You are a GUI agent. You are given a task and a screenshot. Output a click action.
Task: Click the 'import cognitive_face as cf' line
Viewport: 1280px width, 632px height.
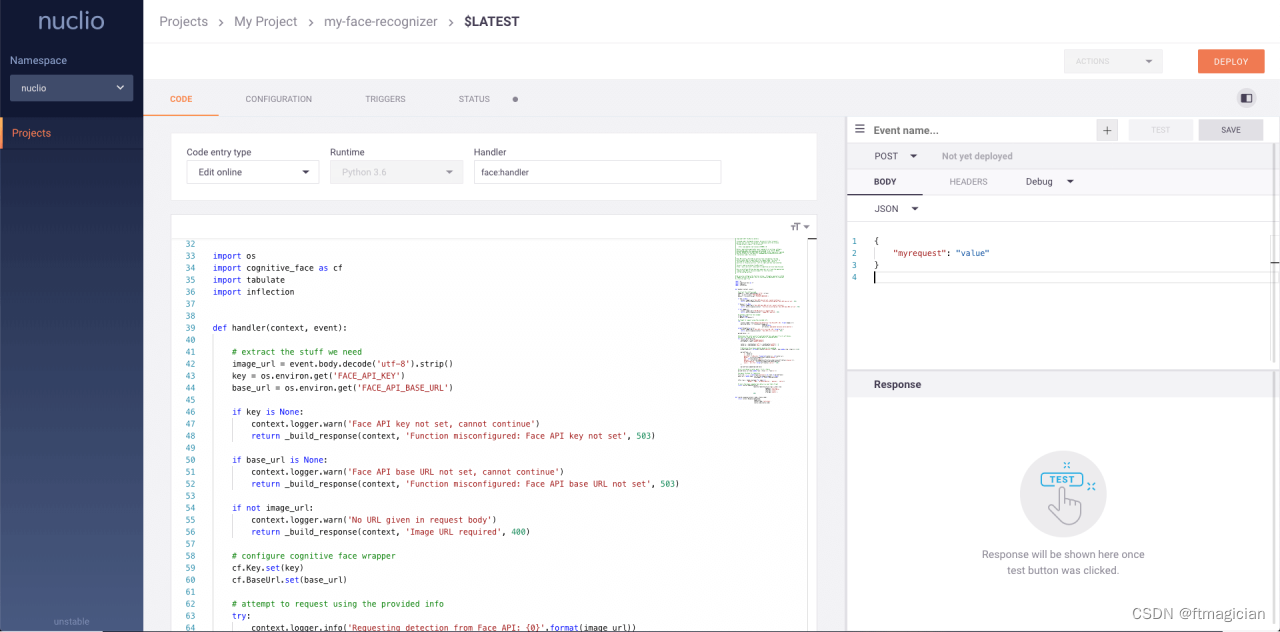coord(277,268)
